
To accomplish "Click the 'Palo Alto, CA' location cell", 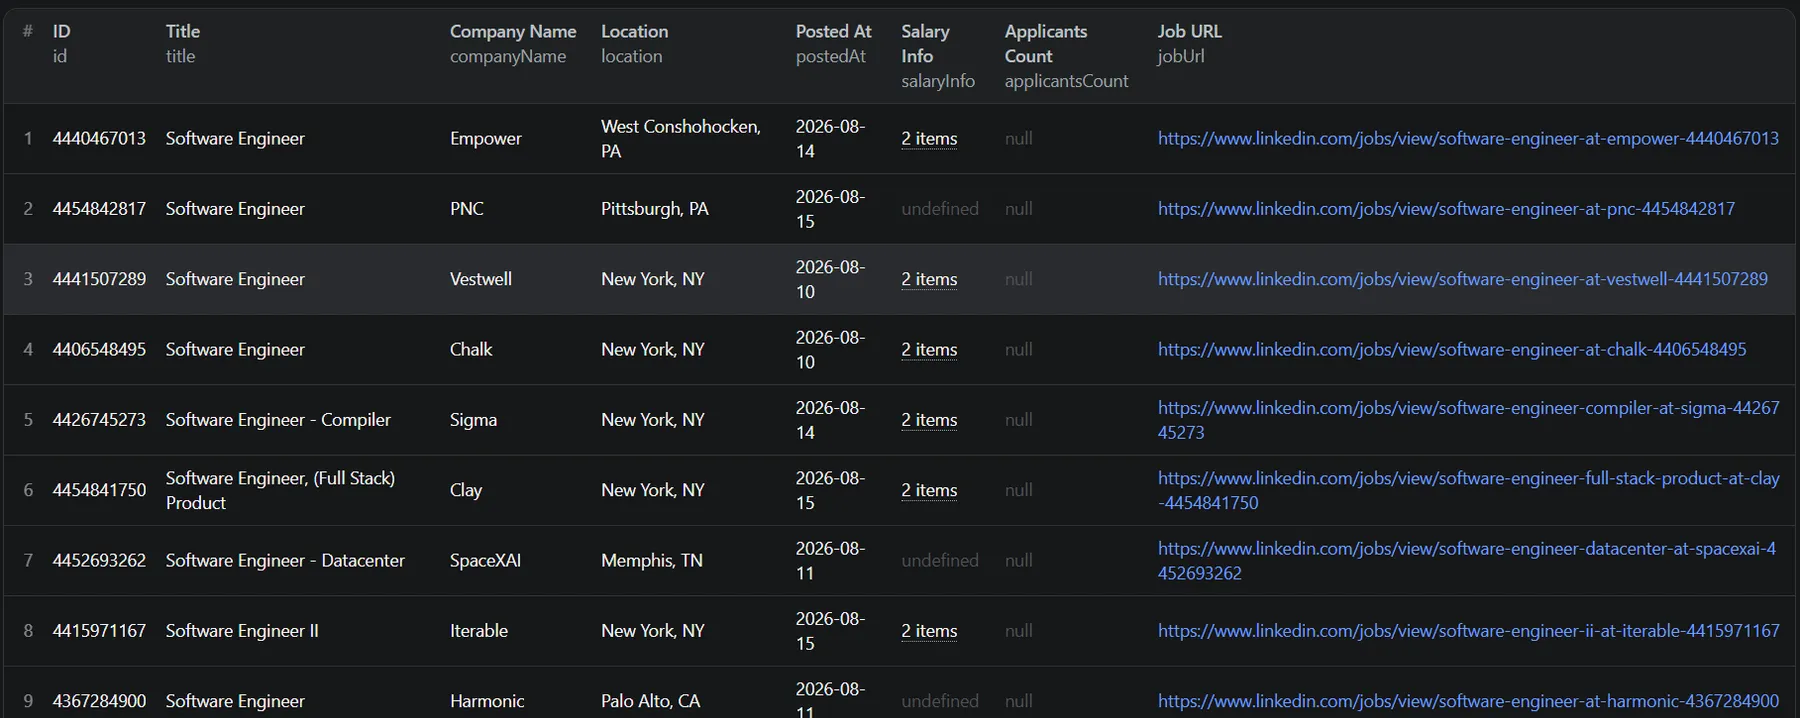I will coord(651,701).
